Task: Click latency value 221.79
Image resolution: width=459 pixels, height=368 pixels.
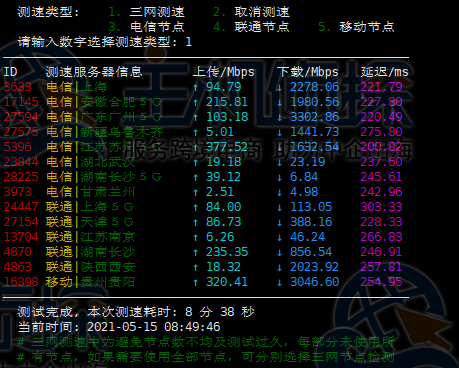Action: (381, 87)
